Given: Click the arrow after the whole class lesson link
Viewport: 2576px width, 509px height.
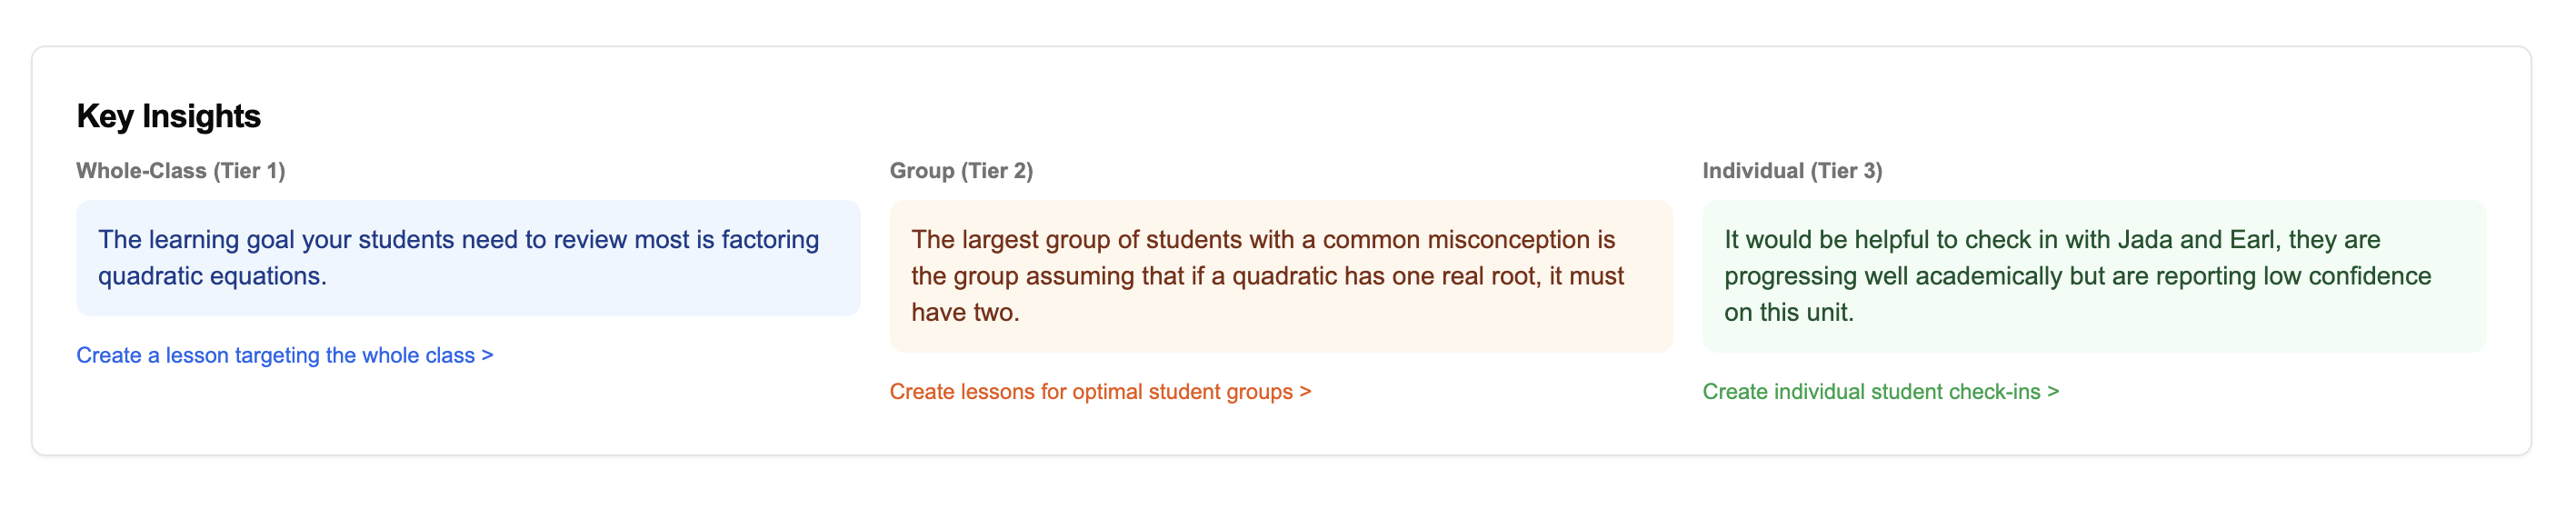Looking at the screenshot, I should [x=487, y=355].
